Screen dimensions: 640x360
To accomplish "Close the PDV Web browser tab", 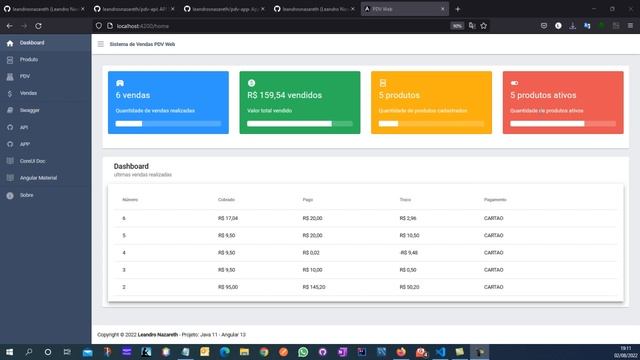I will click(x=443, y=9).
